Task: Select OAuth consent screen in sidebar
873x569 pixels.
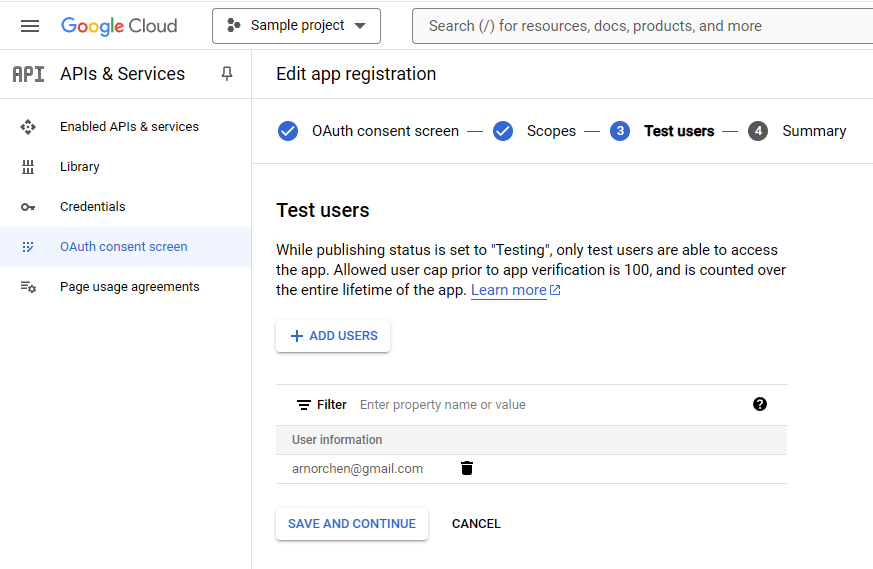Action: [124, 247]
